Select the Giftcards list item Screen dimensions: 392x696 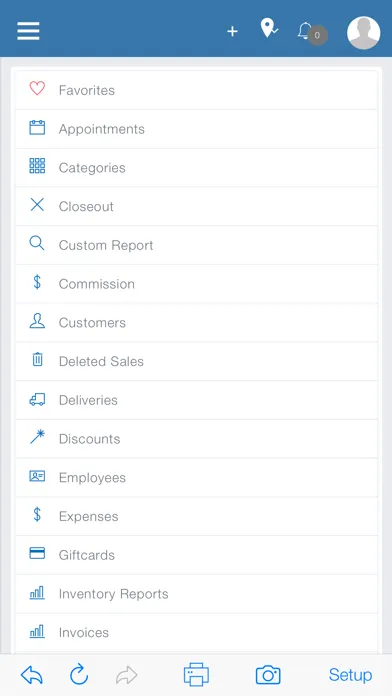coord(197,555)
